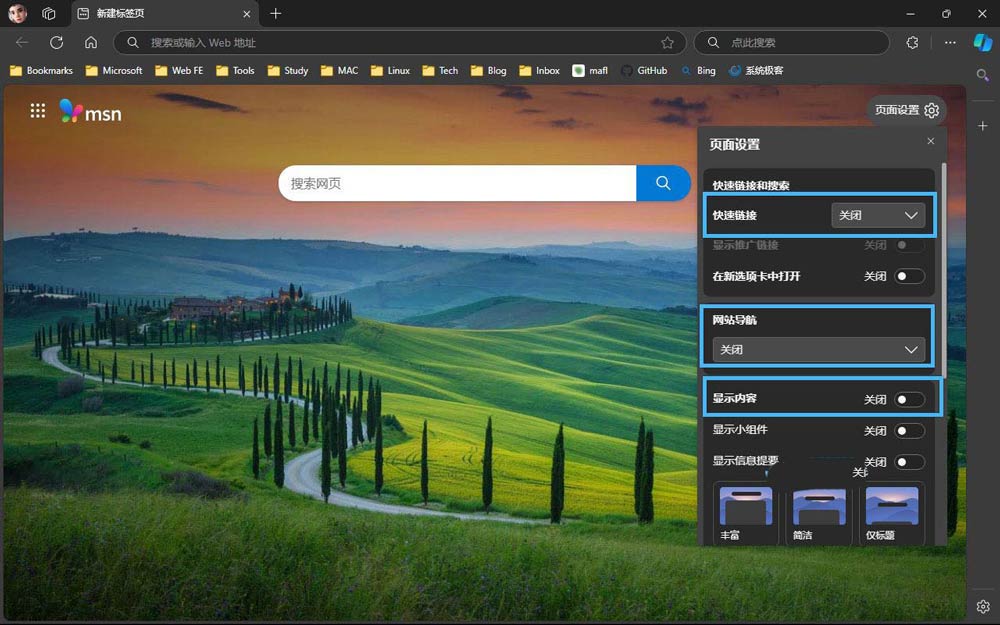Screen dimensions: 1000x625
Task: Expand the 网站导航 dropdown
Action: [x=819, y=349]
